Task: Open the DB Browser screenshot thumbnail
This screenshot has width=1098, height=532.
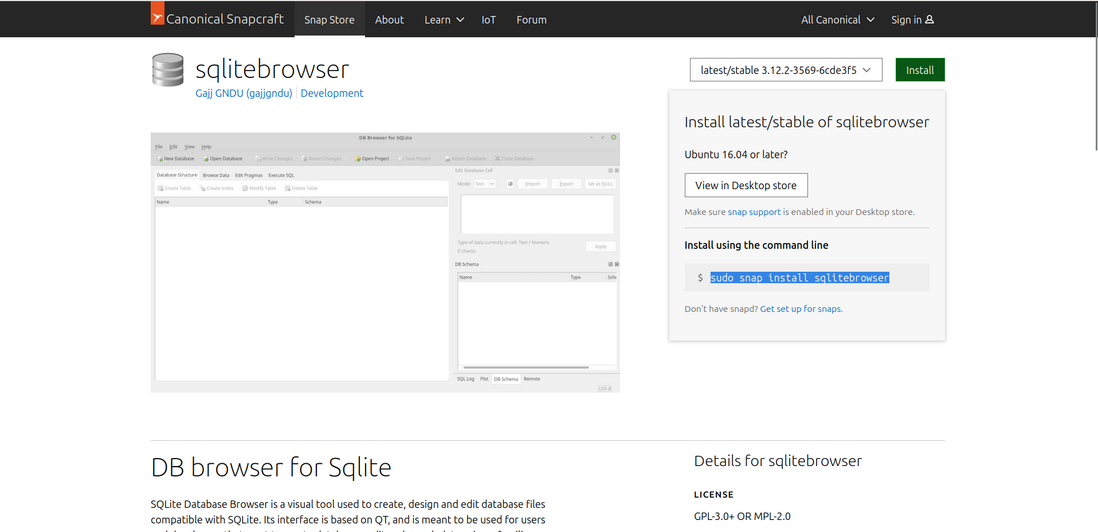Action: 385,262
